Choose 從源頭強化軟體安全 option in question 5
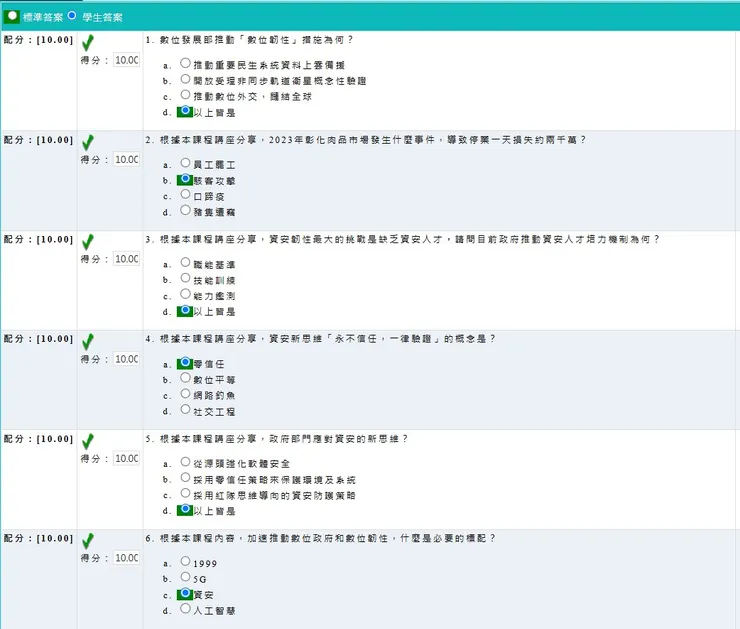The image size is (740, 629). [x=185, y=461]
